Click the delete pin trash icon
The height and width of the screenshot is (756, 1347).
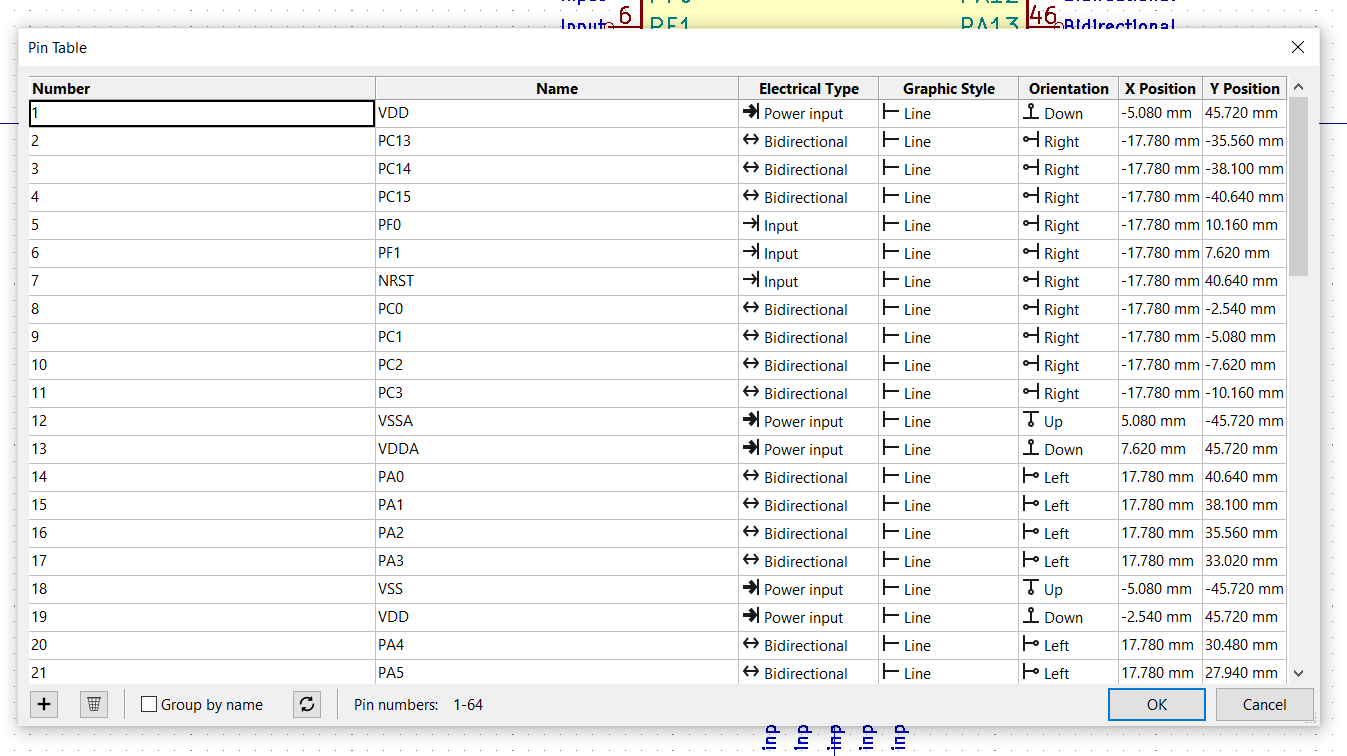click(x=94, y=704)
